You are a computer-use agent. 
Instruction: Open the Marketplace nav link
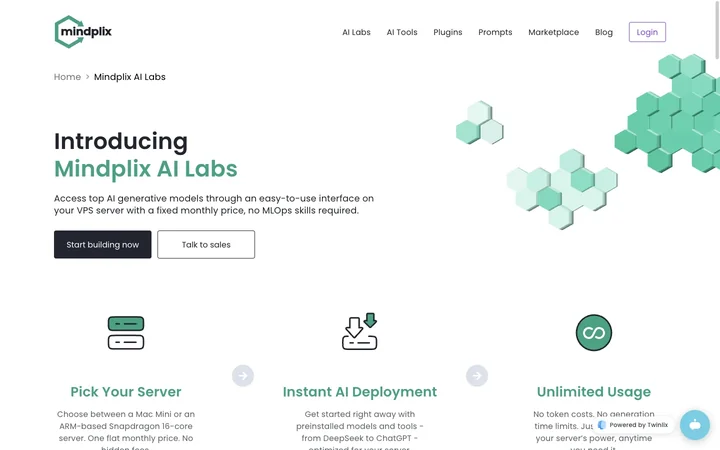[553, 32]
